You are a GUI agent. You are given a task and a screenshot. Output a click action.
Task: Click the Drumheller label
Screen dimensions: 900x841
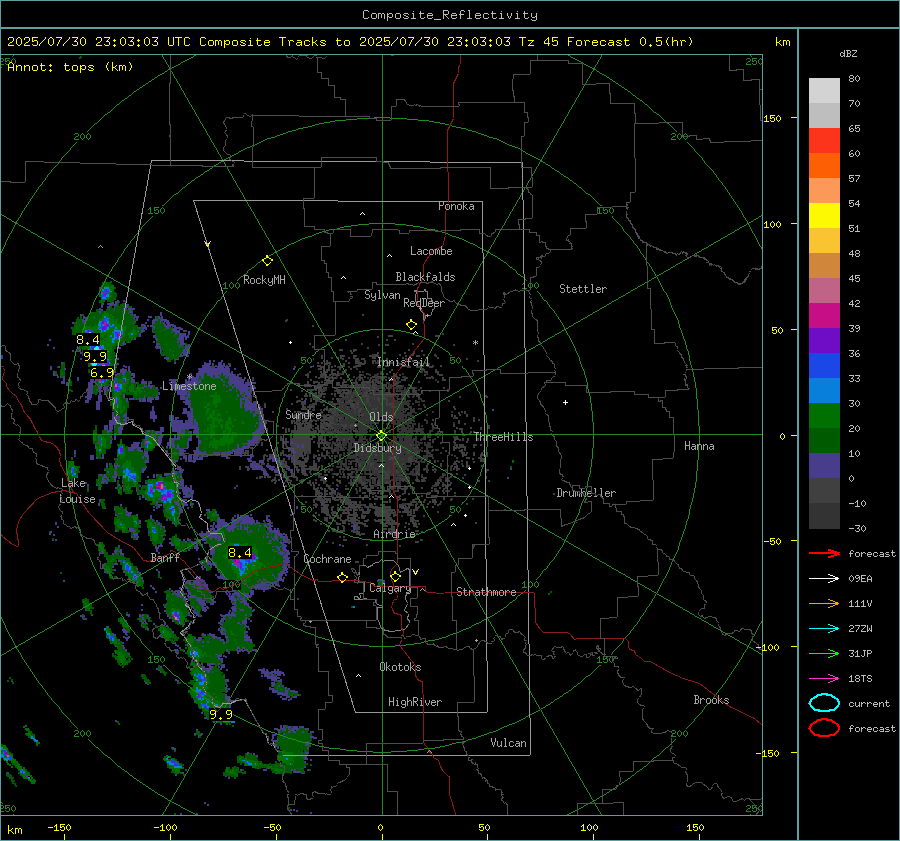[586, 493]
